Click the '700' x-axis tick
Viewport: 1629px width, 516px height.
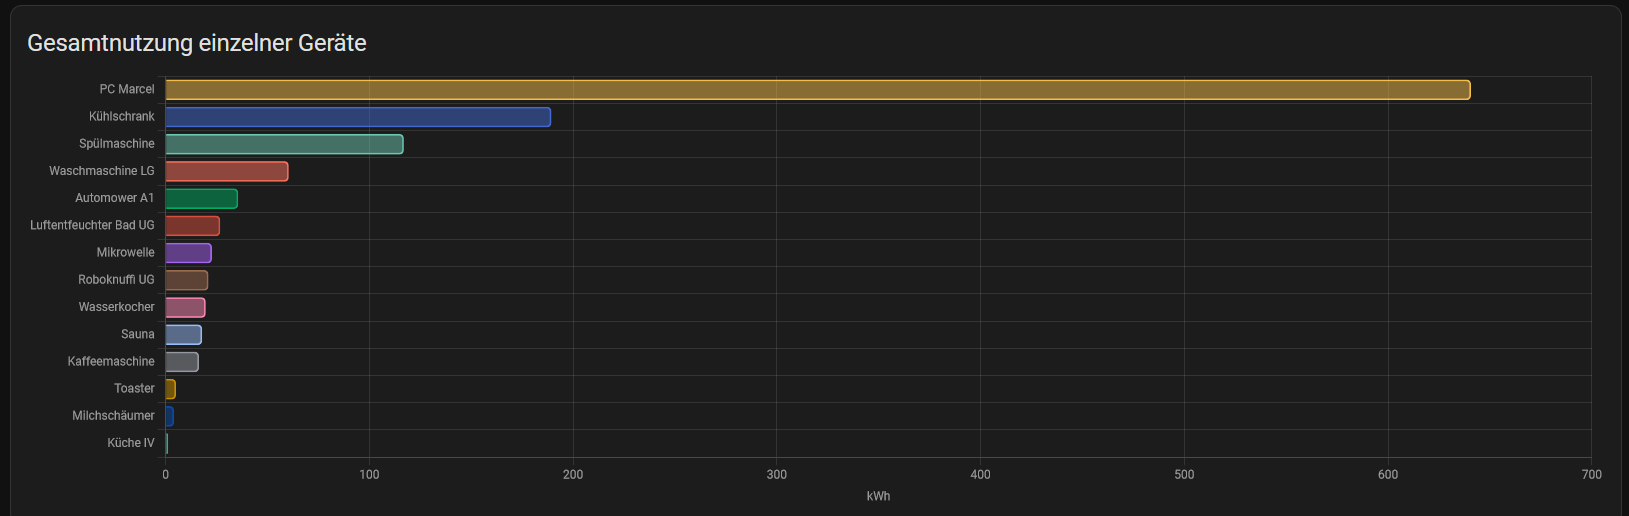click(x=1592, y=474)
